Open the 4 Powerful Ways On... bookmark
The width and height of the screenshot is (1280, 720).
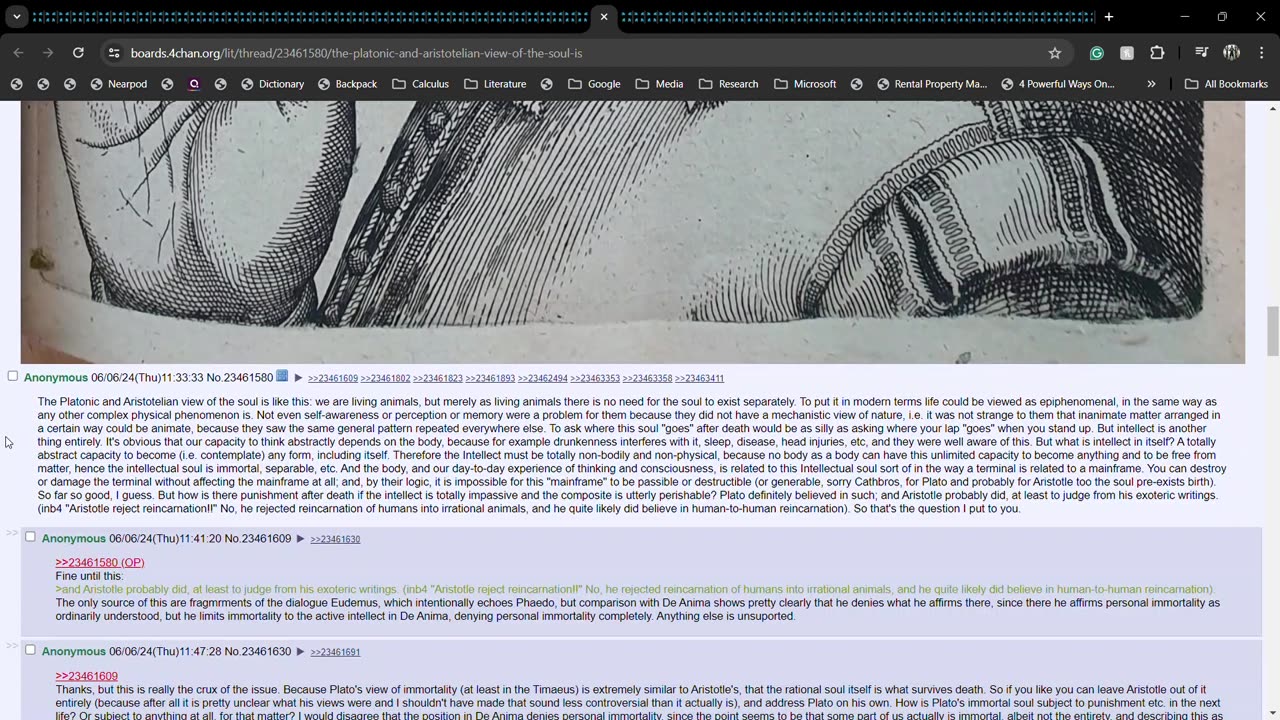[1057, 84]
